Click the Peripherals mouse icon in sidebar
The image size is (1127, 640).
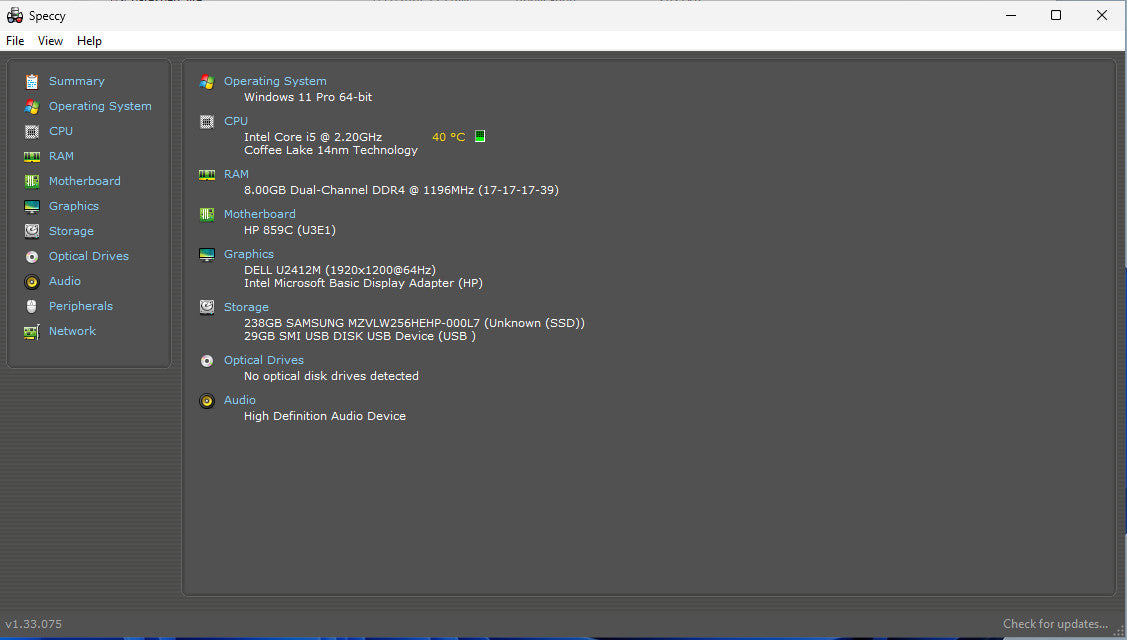point(32,306)
